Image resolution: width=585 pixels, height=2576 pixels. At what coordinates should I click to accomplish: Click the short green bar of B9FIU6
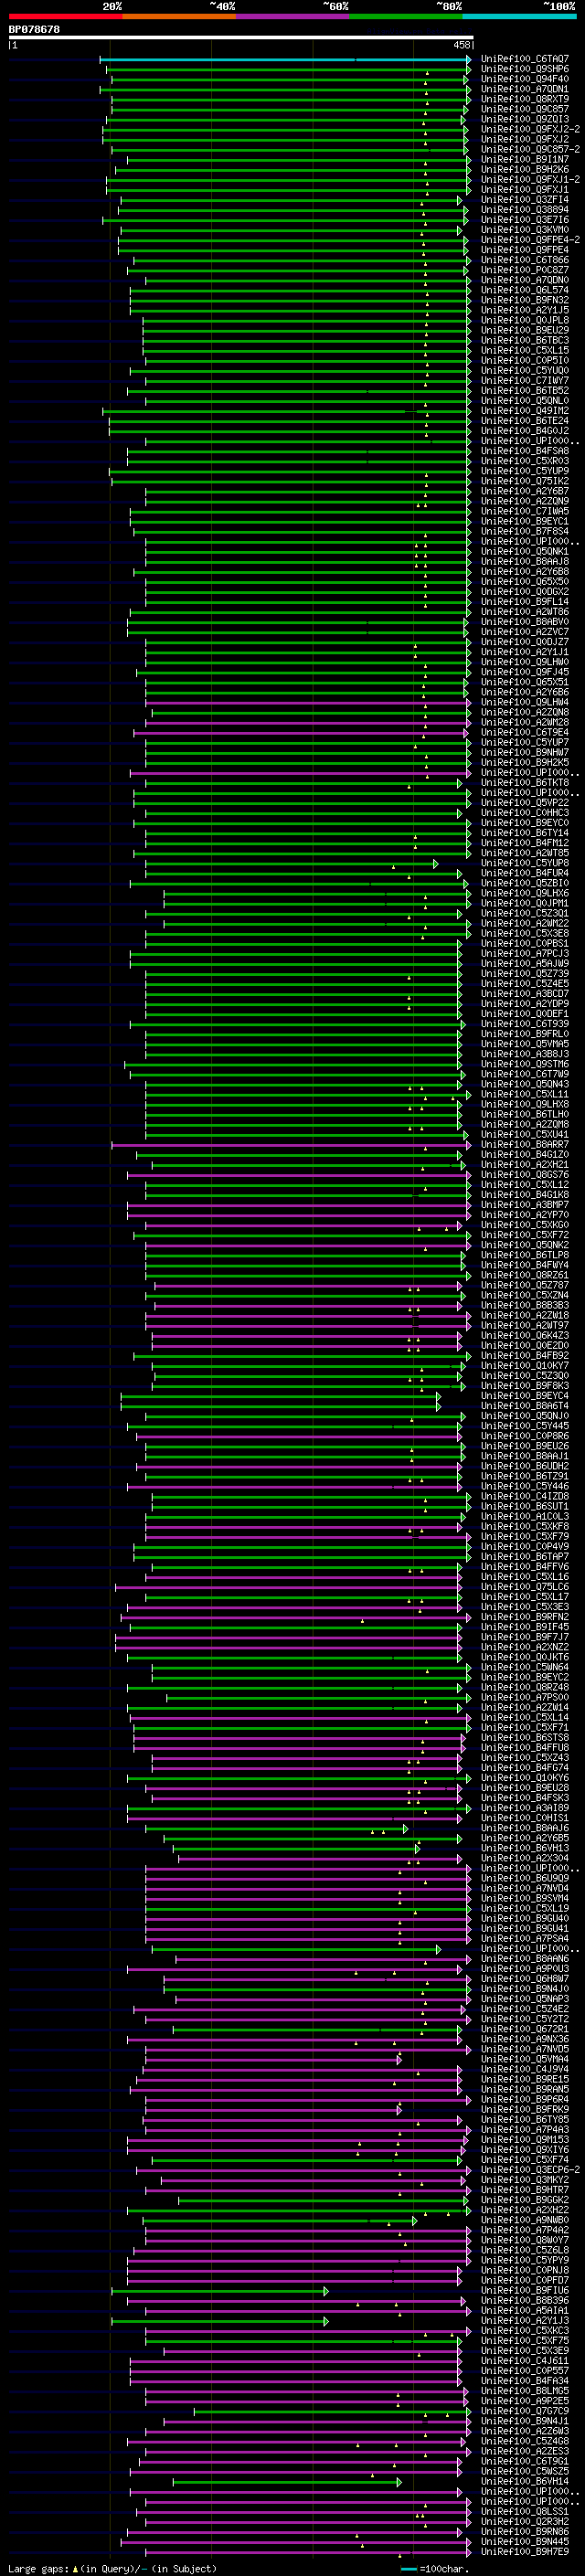pyautogui.click(x=219, y=2290)
